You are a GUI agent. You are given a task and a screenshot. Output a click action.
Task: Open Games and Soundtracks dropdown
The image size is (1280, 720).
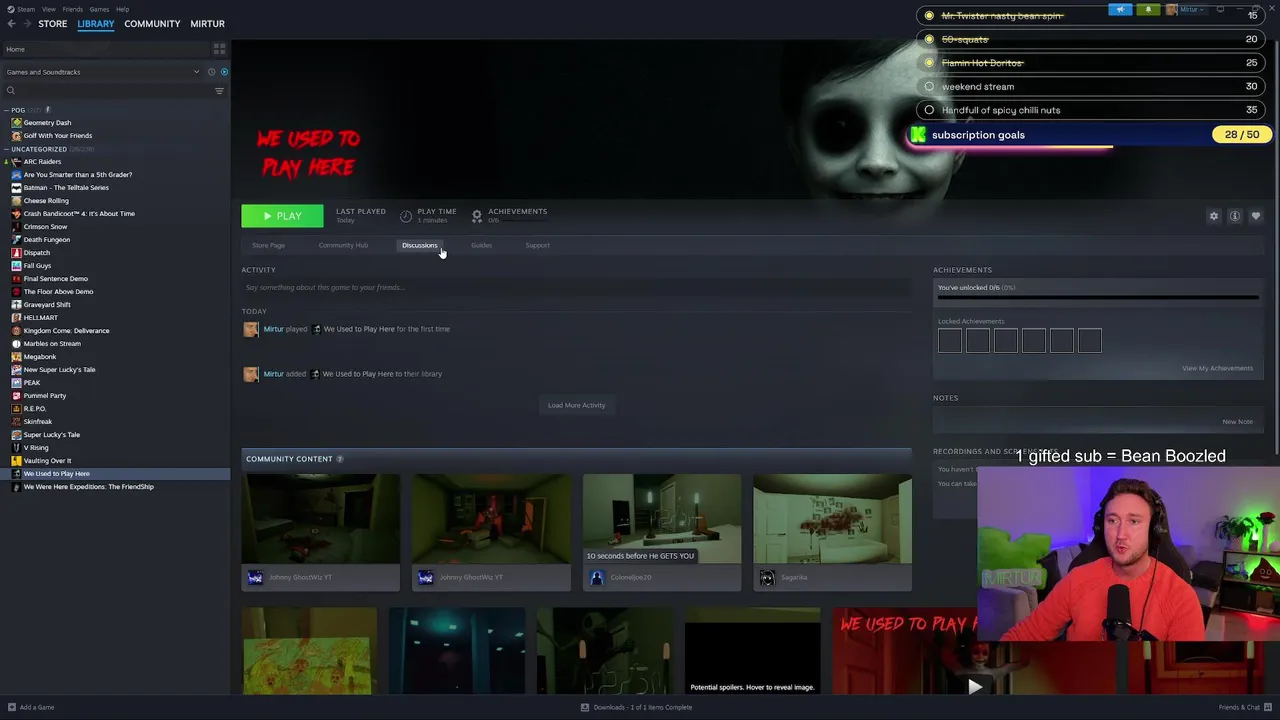pos(103,72)
